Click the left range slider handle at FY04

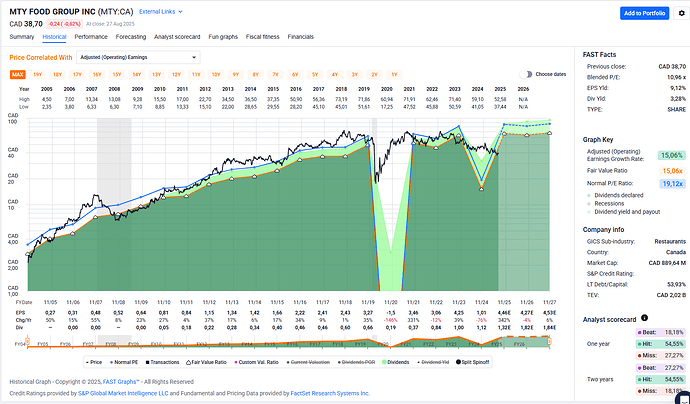click(27, 342)
